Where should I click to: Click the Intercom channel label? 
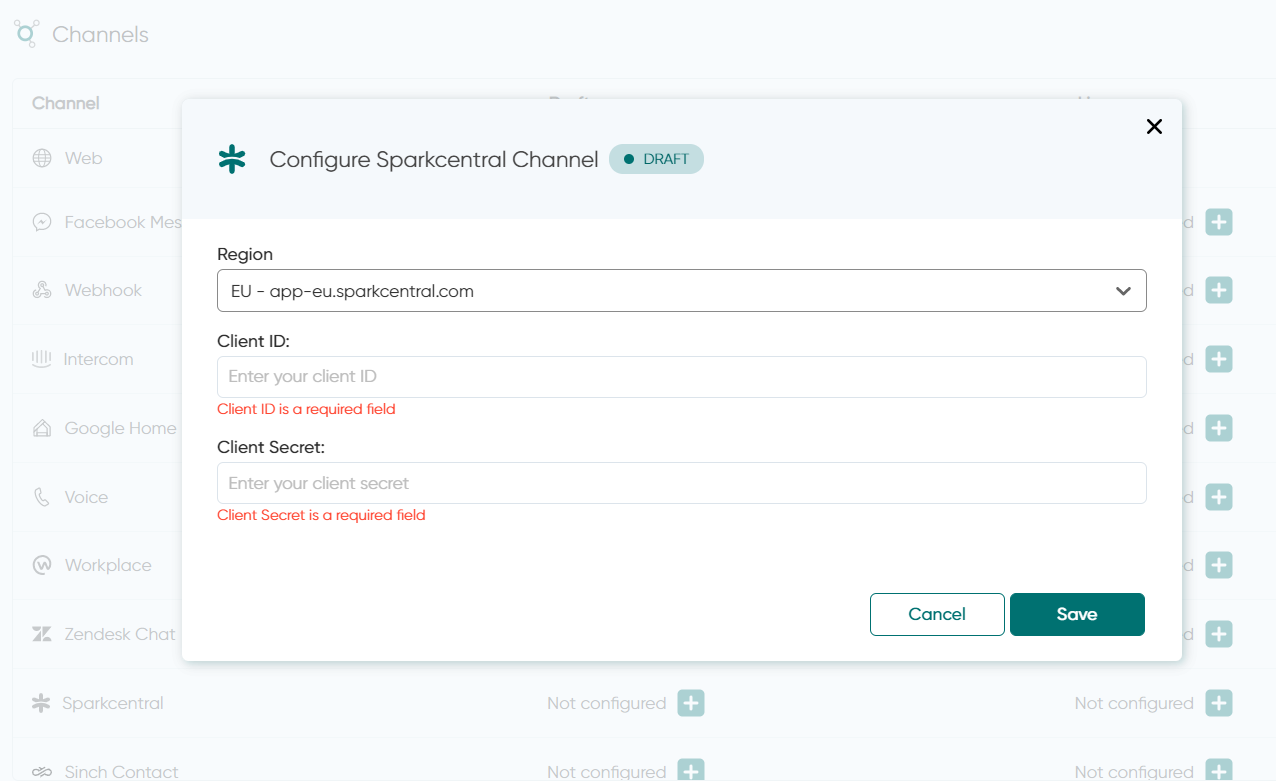(98, 359)
